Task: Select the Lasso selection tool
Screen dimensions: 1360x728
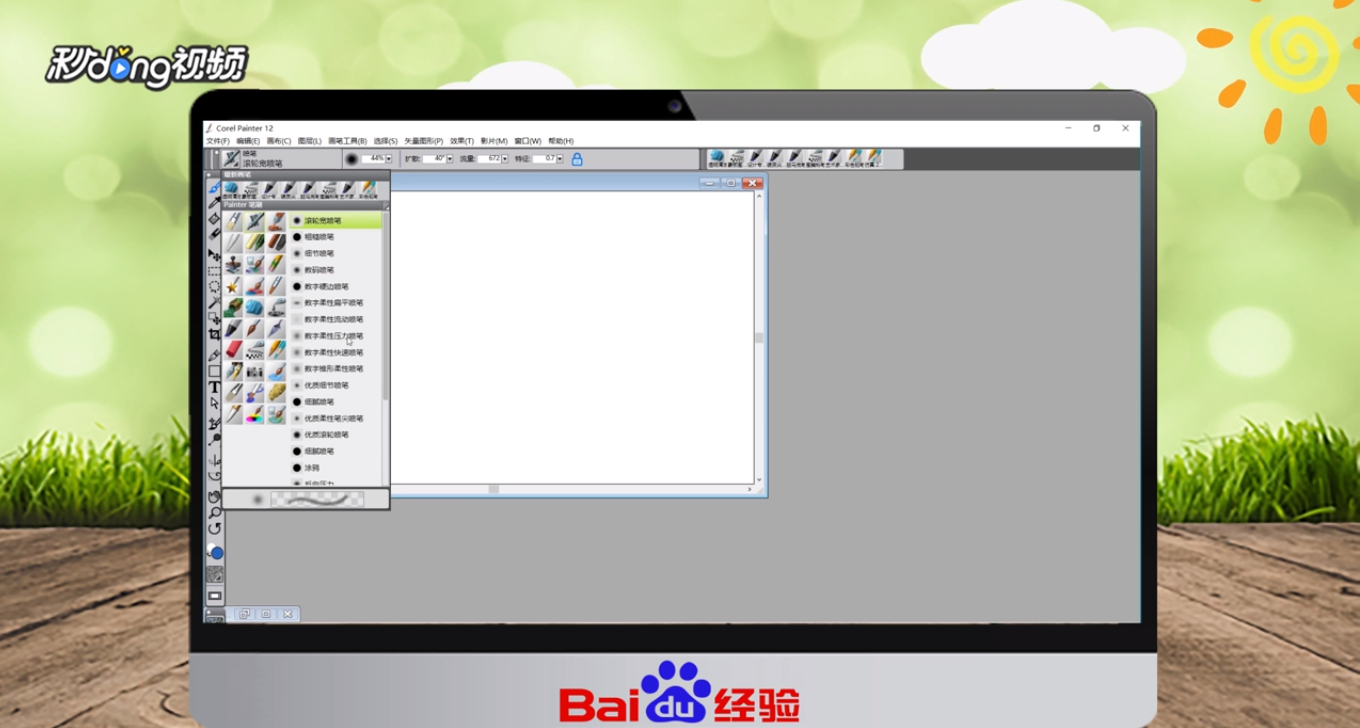Action: pos(214,286)
